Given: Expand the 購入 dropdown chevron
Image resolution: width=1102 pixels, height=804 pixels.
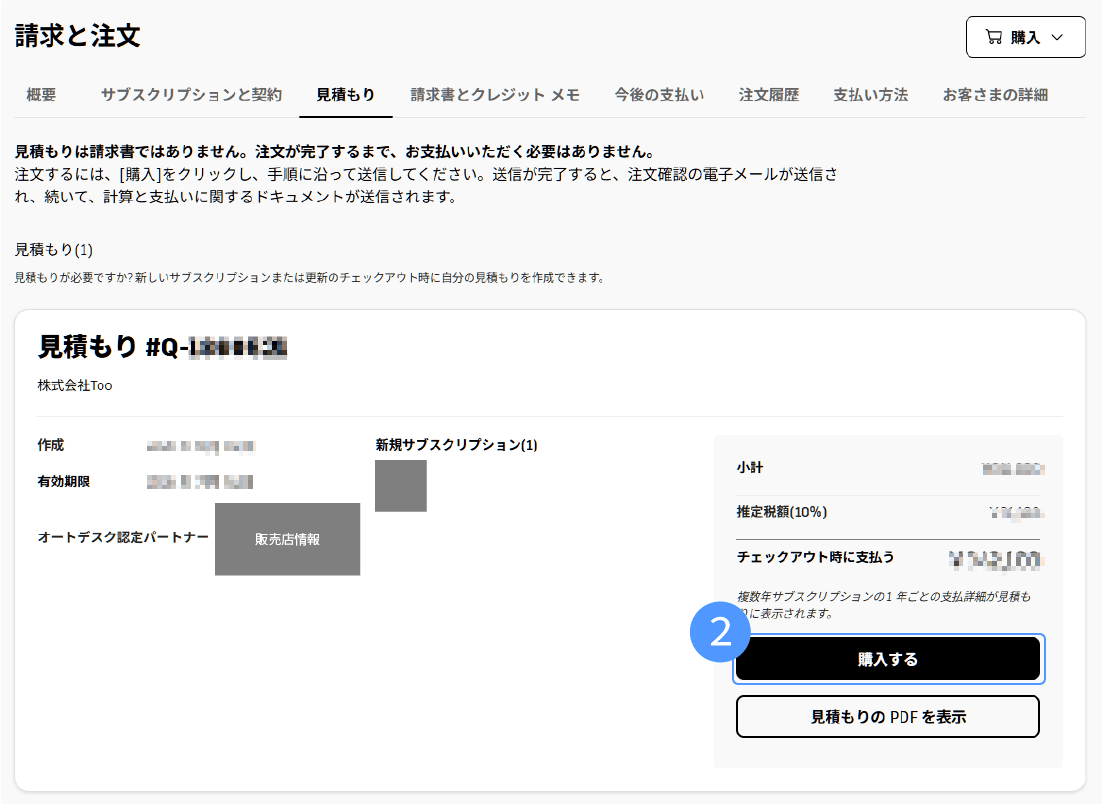Looking at the screenshot, I should (1057, 37).
